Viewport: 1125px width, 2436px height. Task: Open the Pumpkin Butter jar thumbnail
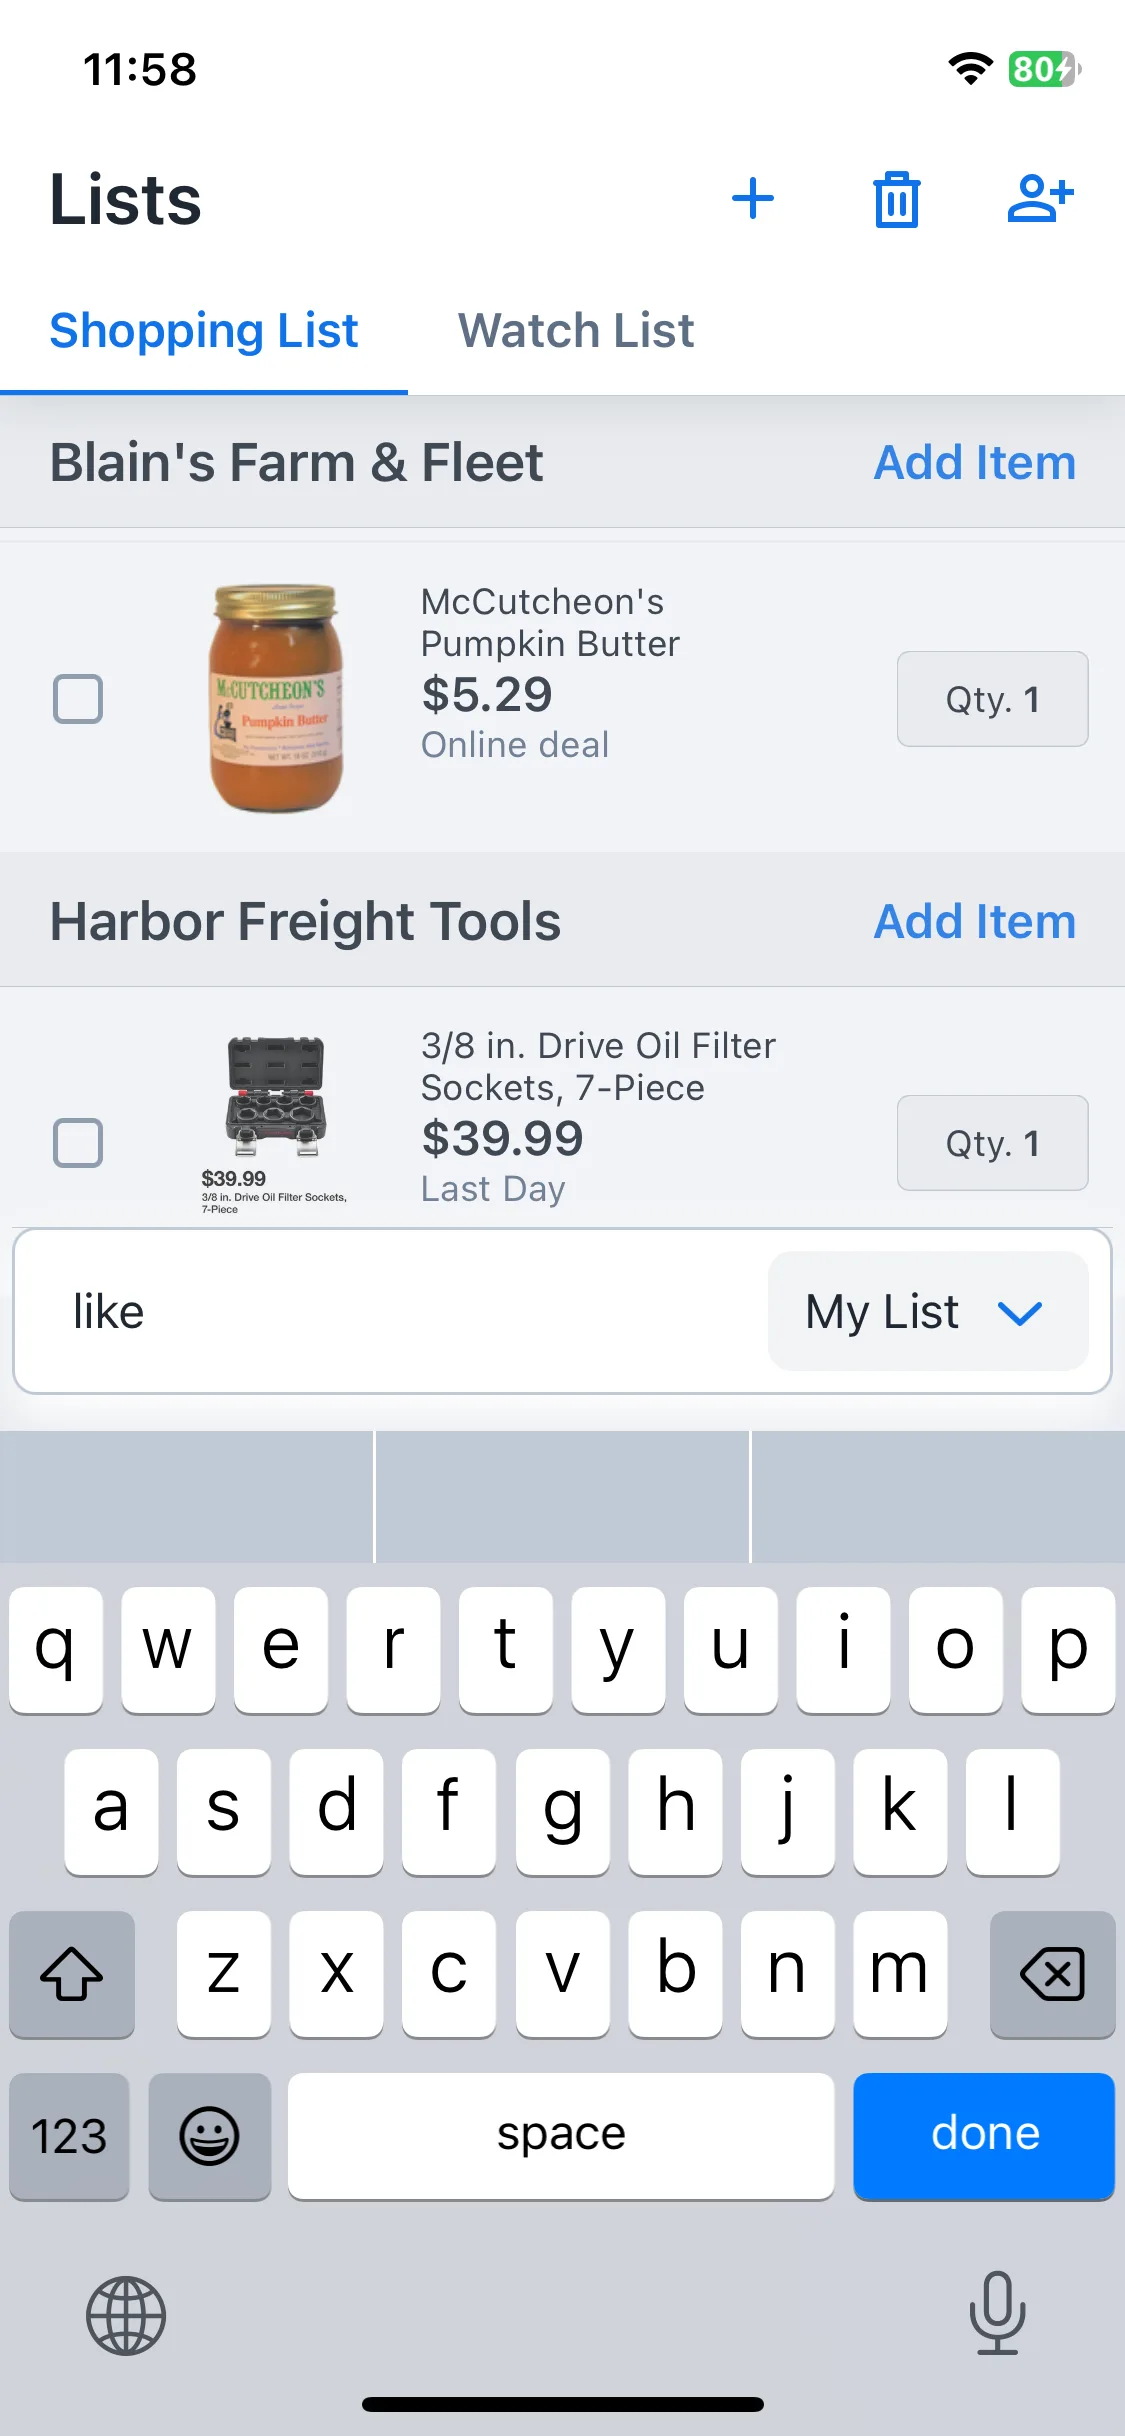[277, 698]
